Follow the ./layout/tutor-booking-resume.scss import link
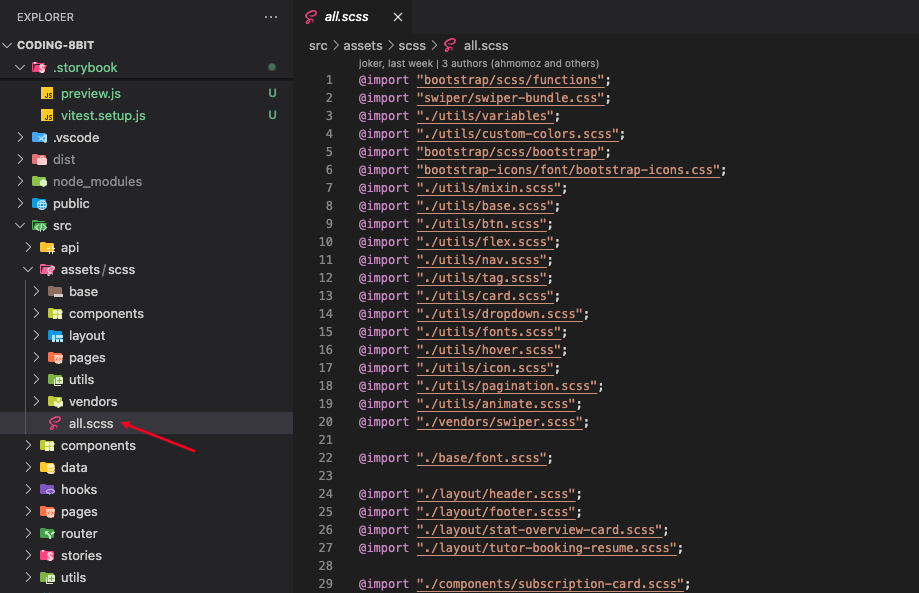This screenshot has height=593, width=919. click(x=546, y=548)
